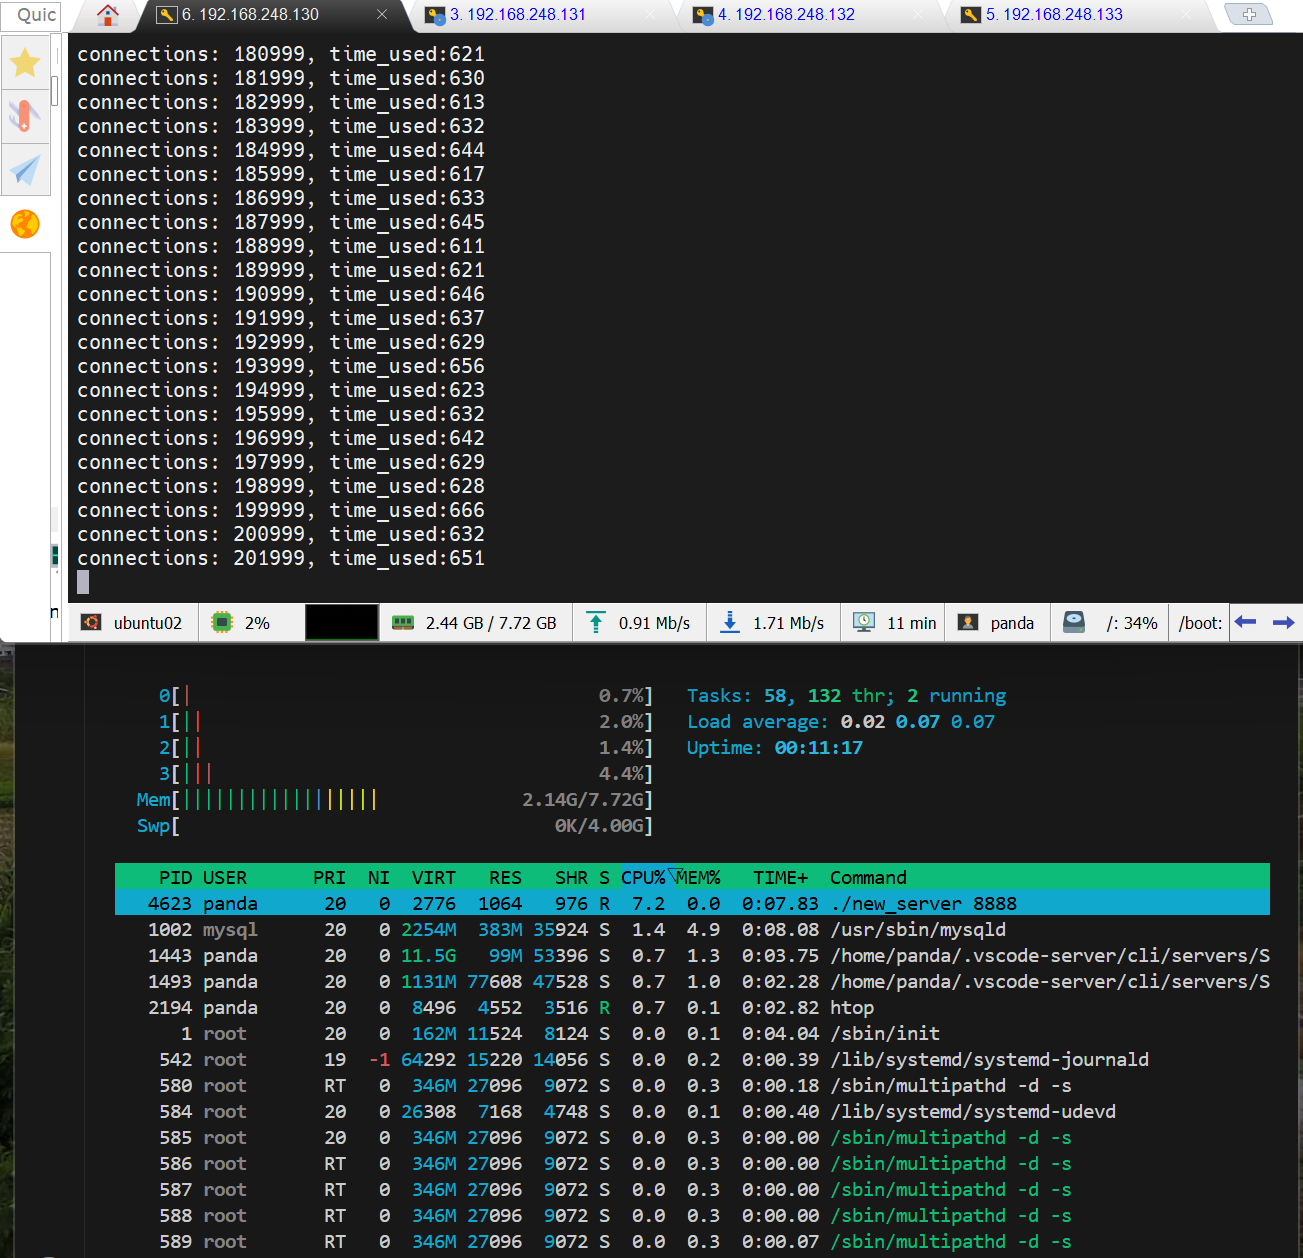
Task: Sort htop by the Command column header
Action: point(868,877)
